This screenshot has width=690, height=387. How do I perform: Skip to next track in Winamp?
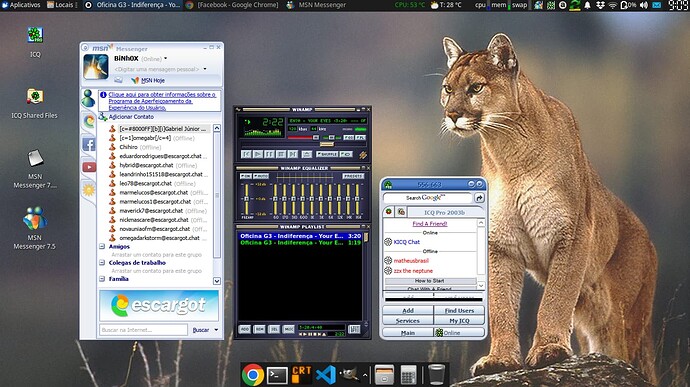point(293,154)
